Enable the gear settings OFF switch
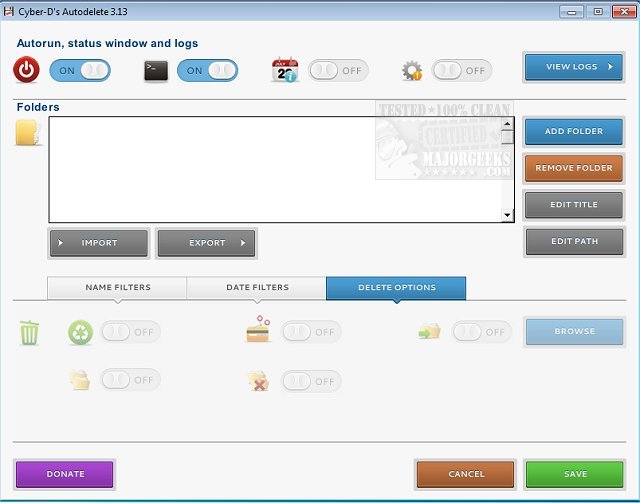Image resolution: width=640 pixels, height=503 pixels. point(462,71)
